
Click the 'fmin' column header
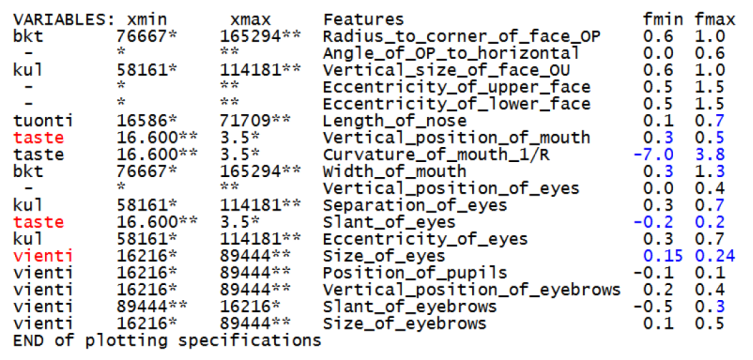pos(663,20)
